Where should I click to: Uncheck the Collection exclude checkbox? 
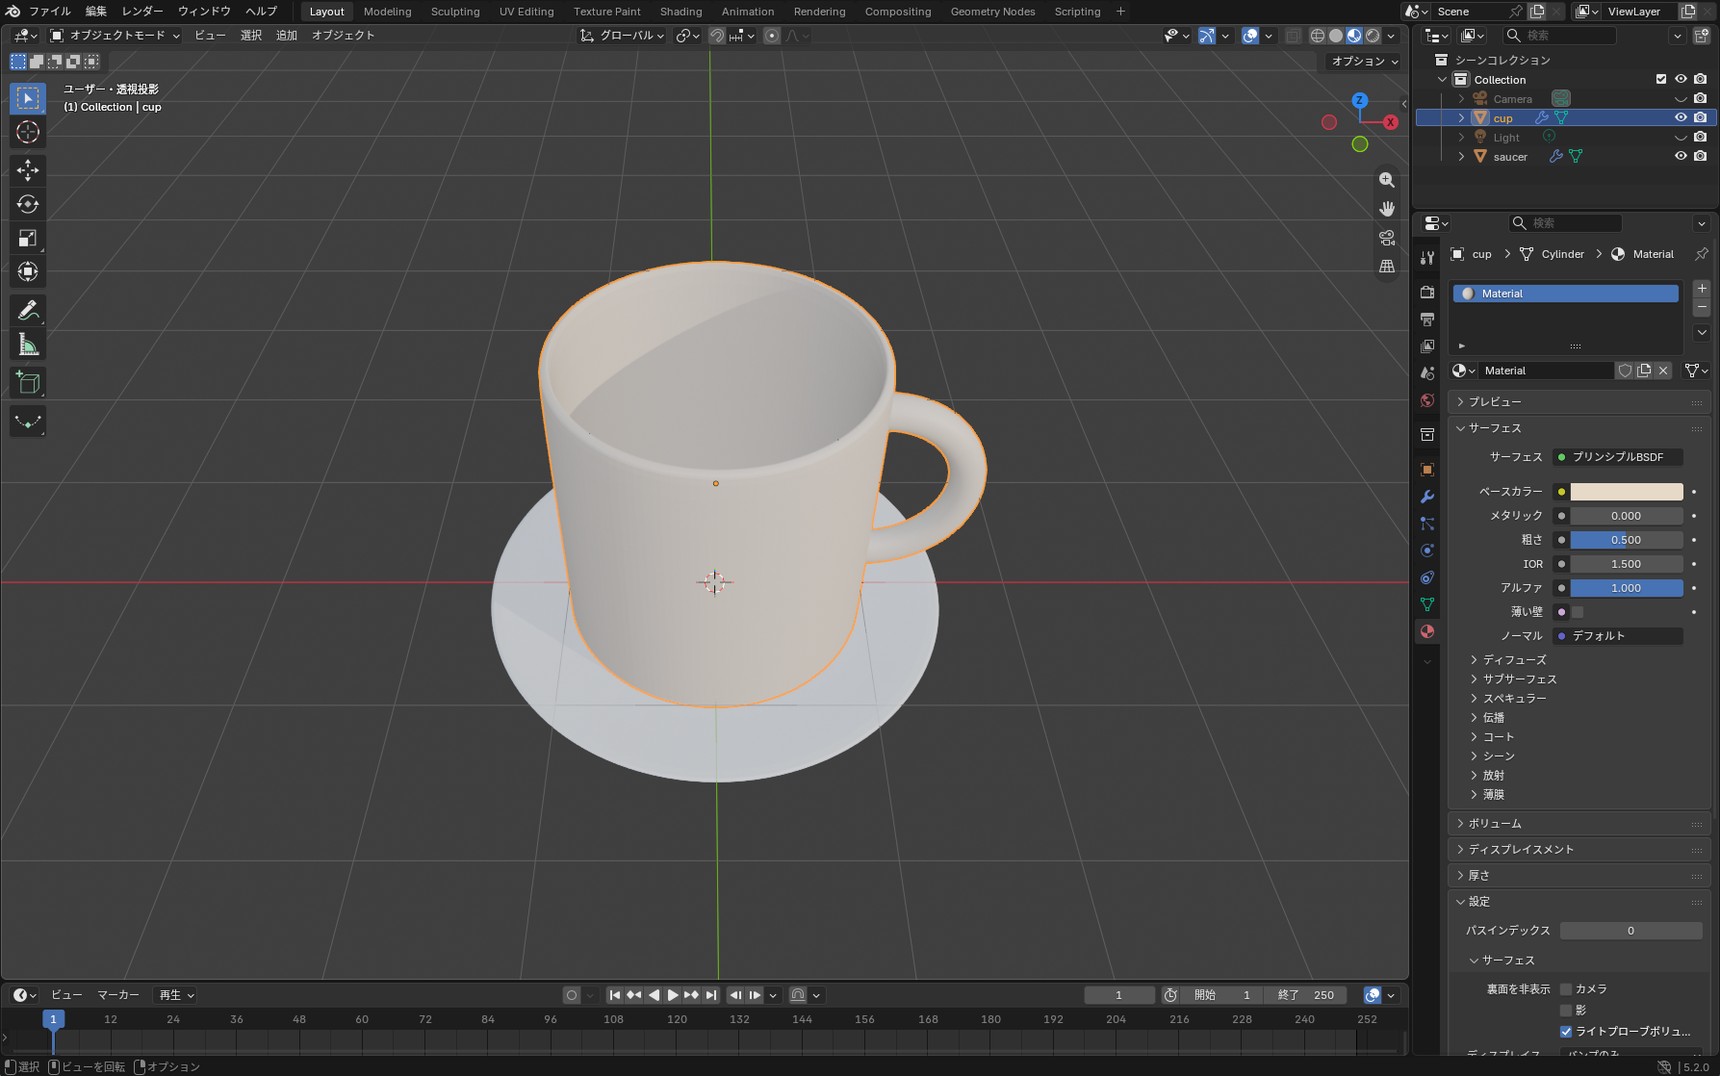point(1661,79)
